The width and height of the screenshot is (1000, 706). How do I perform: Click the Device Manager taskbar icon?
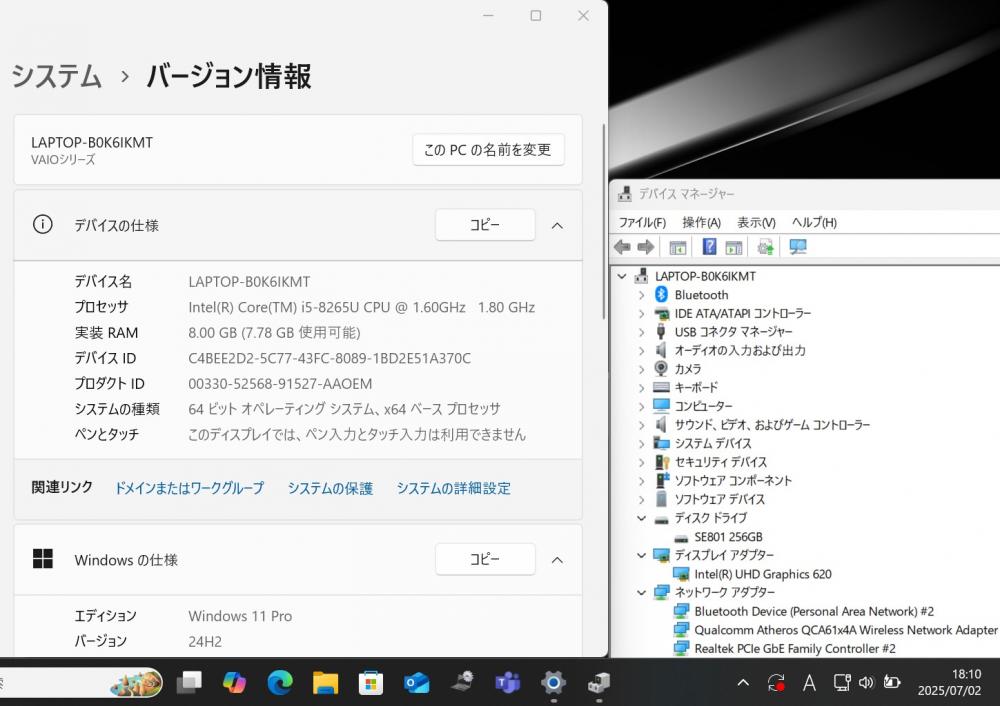point(598,682)
